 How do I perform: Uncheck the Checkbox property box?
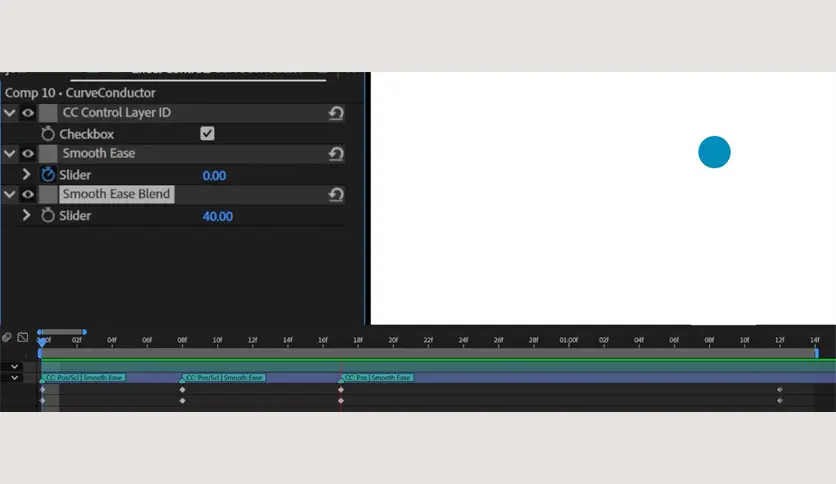click(x=207, y=133)
